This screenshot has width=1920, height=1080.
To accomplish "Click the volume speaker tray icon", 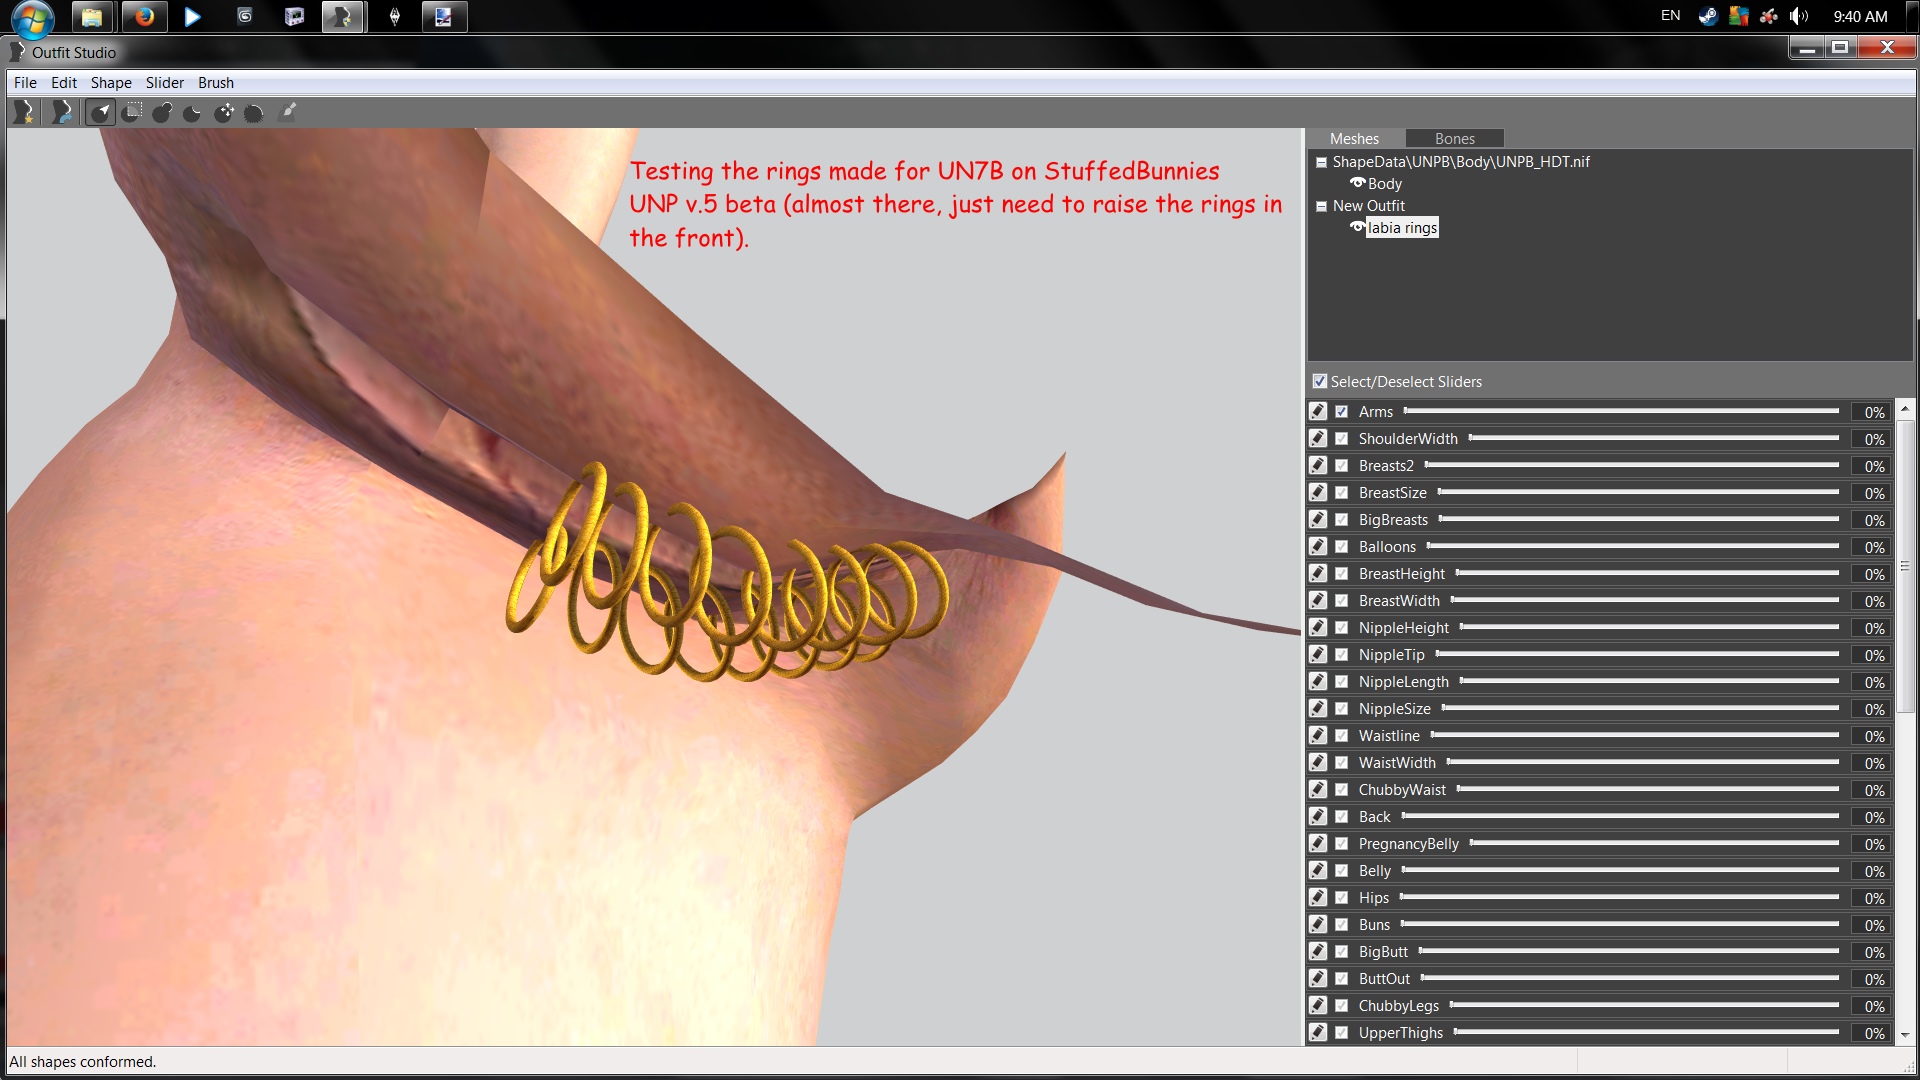I will point(1799,16).
